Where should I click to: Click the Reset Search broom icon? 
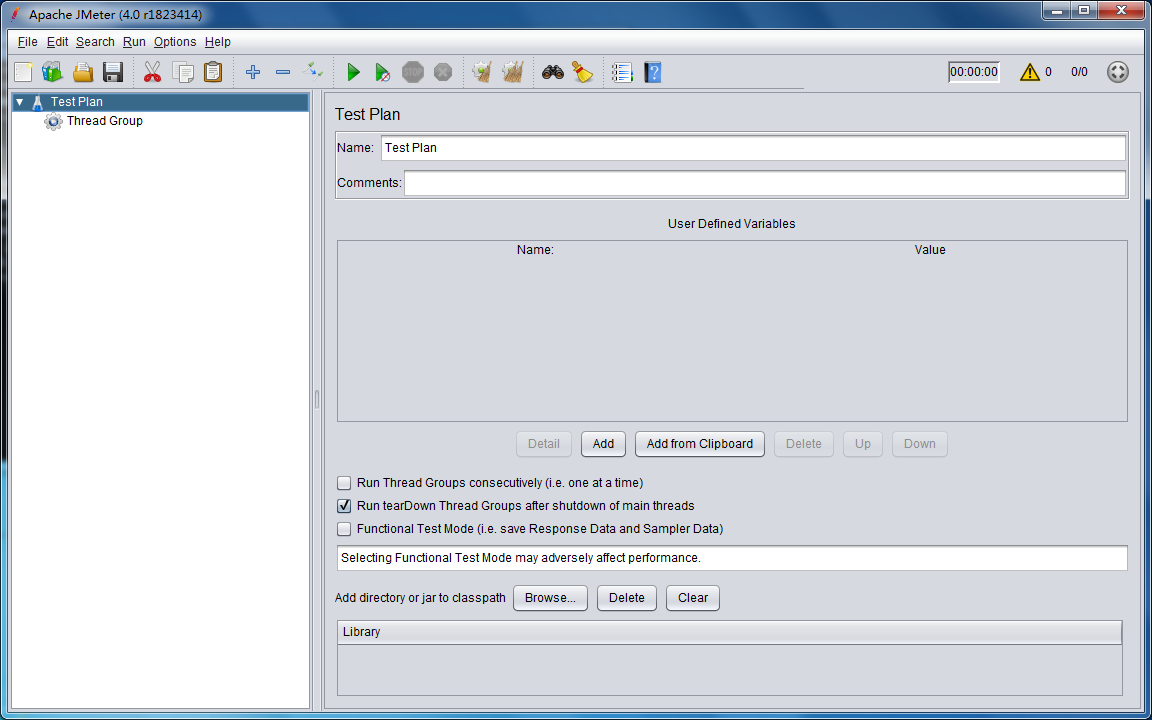pyautogui.click(x=583, y=72)
